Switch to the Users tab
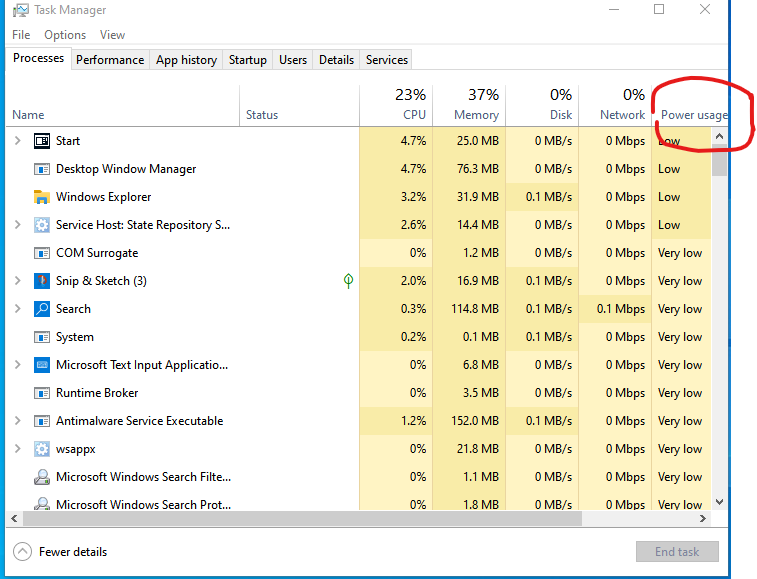The image size is (757, 579). click(293, 60)
